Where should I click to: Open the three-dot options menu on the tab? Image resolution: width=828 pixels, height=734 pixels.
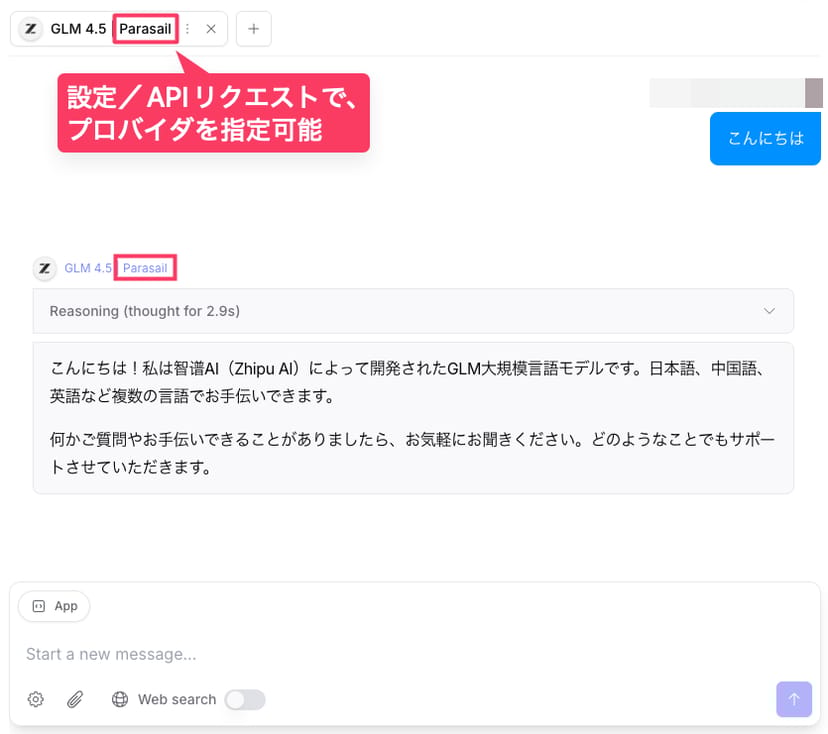[188, 29]
